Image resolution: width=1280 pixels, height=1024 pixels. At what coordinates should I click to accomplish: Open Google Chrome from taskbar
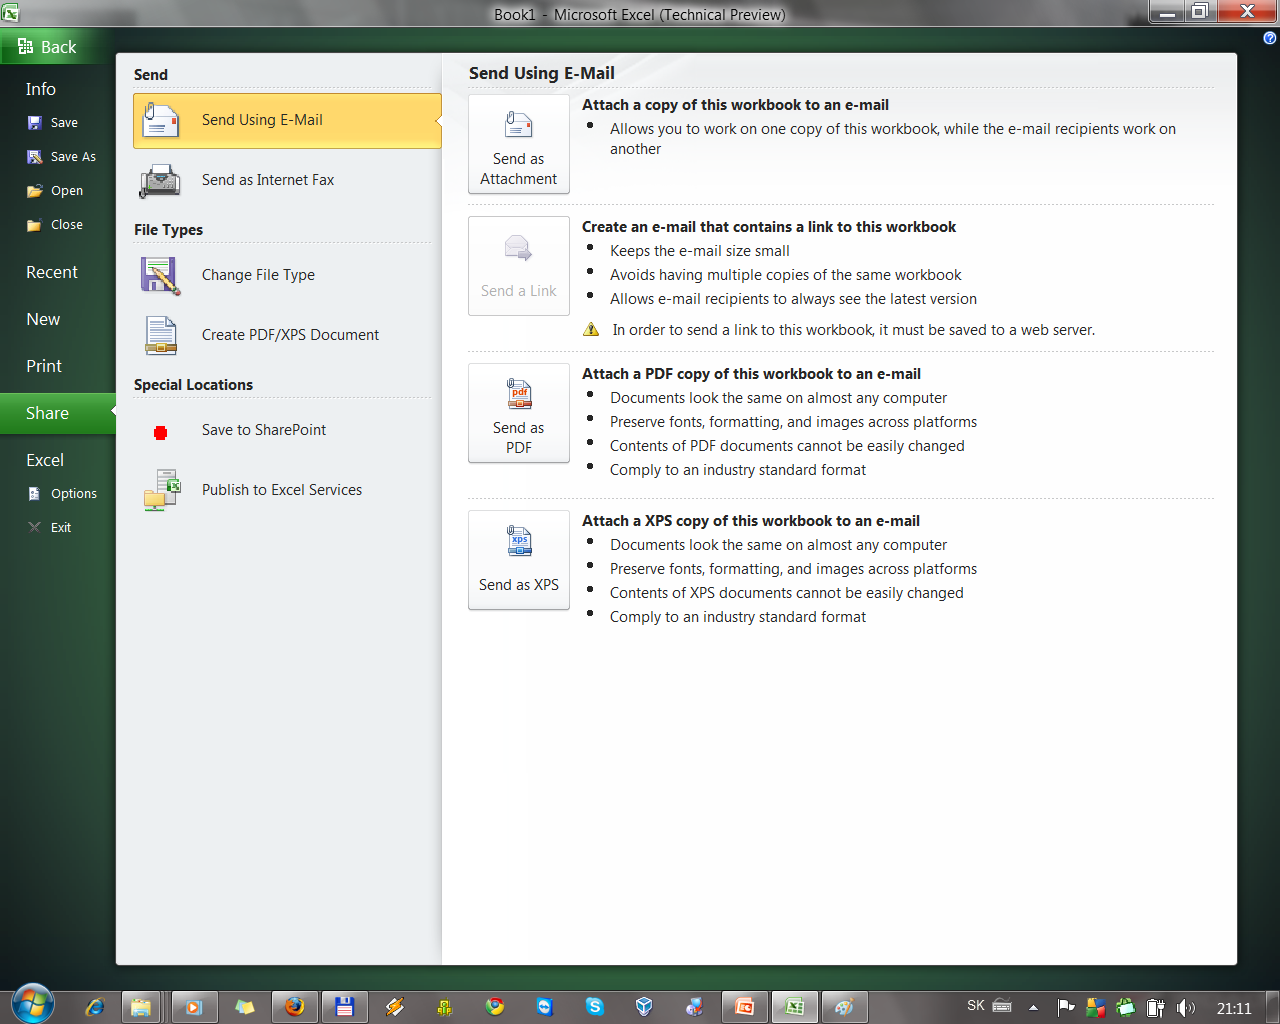[x=495, y=1007]
